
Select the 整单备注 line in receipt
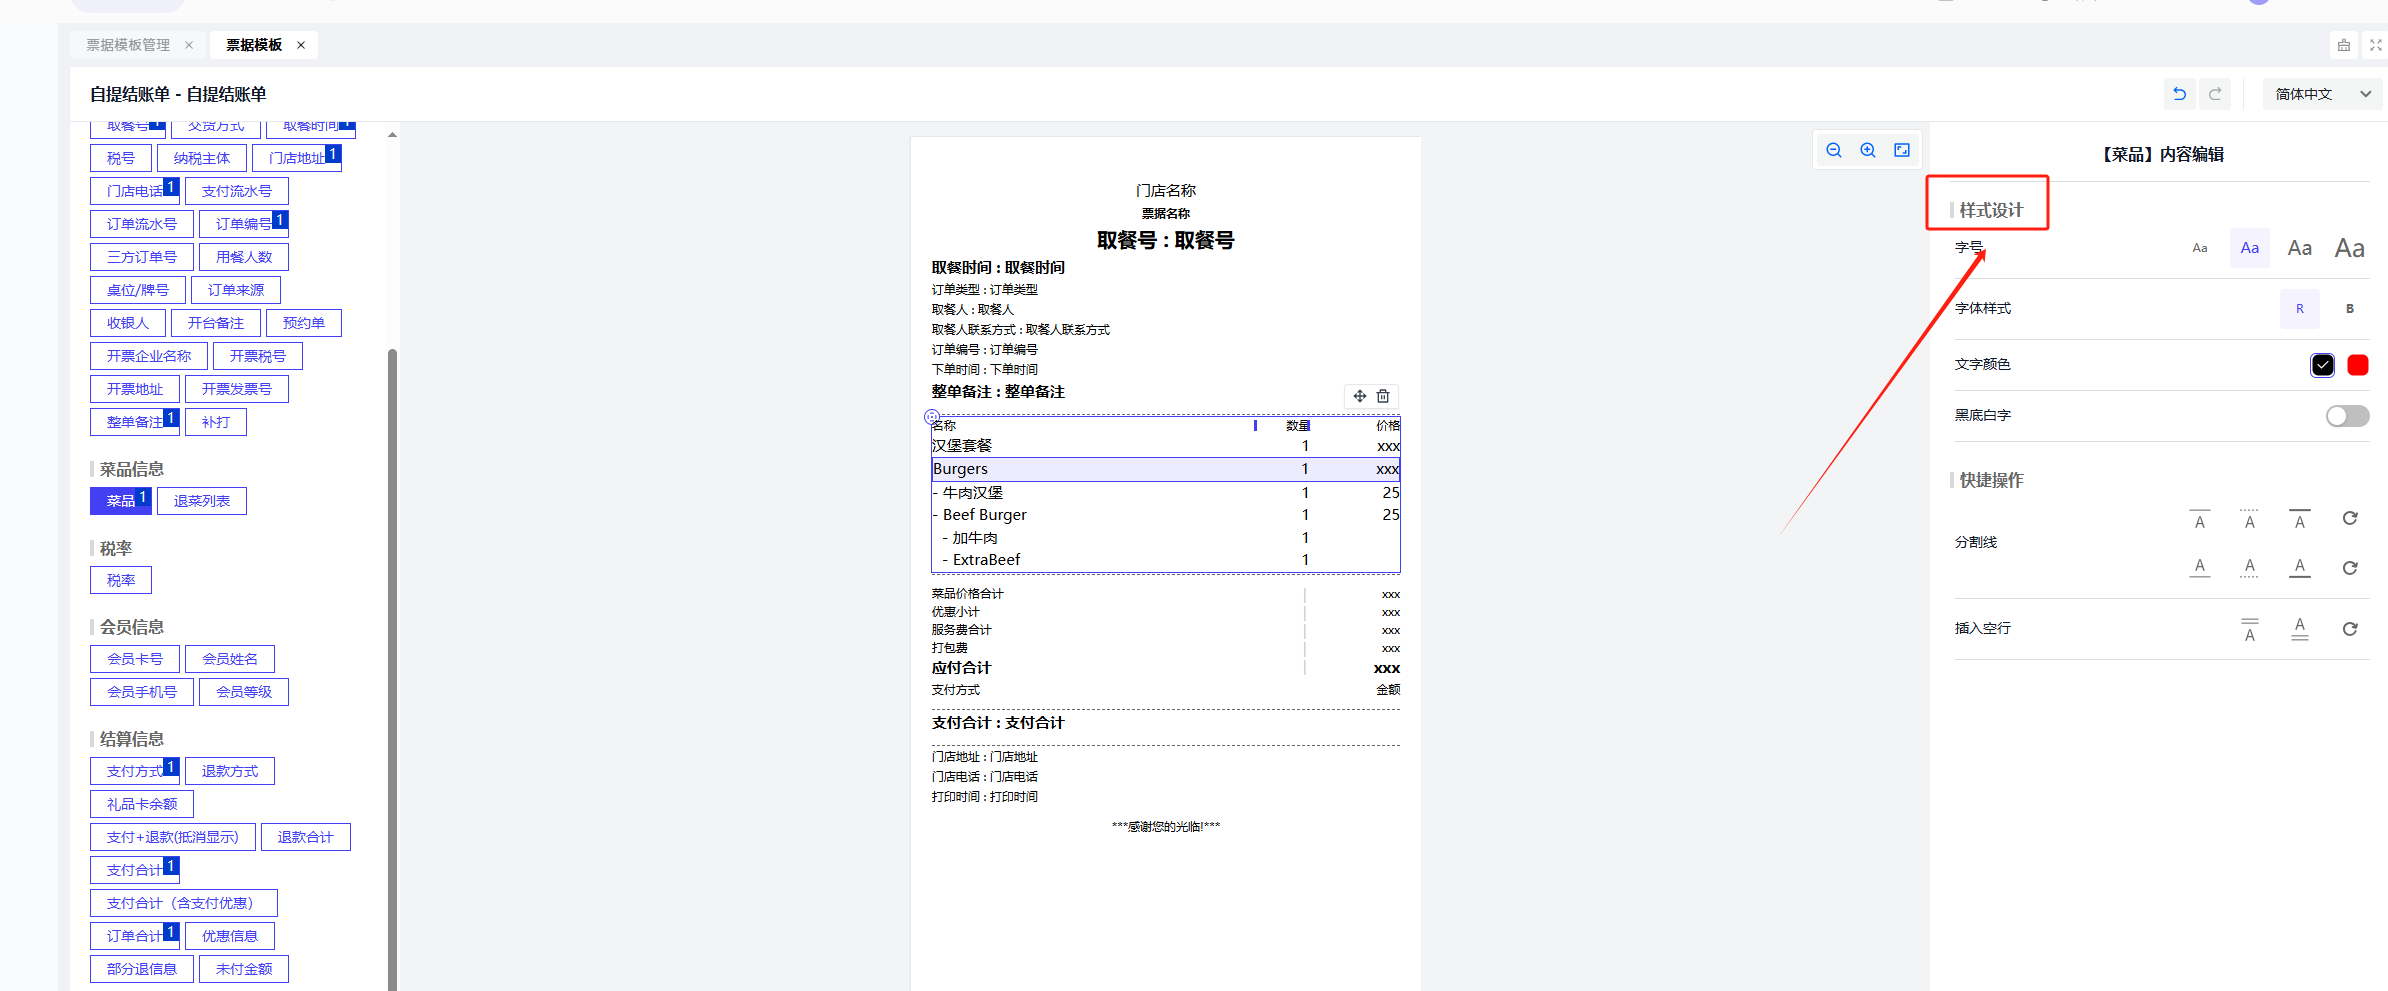[998, 392]
